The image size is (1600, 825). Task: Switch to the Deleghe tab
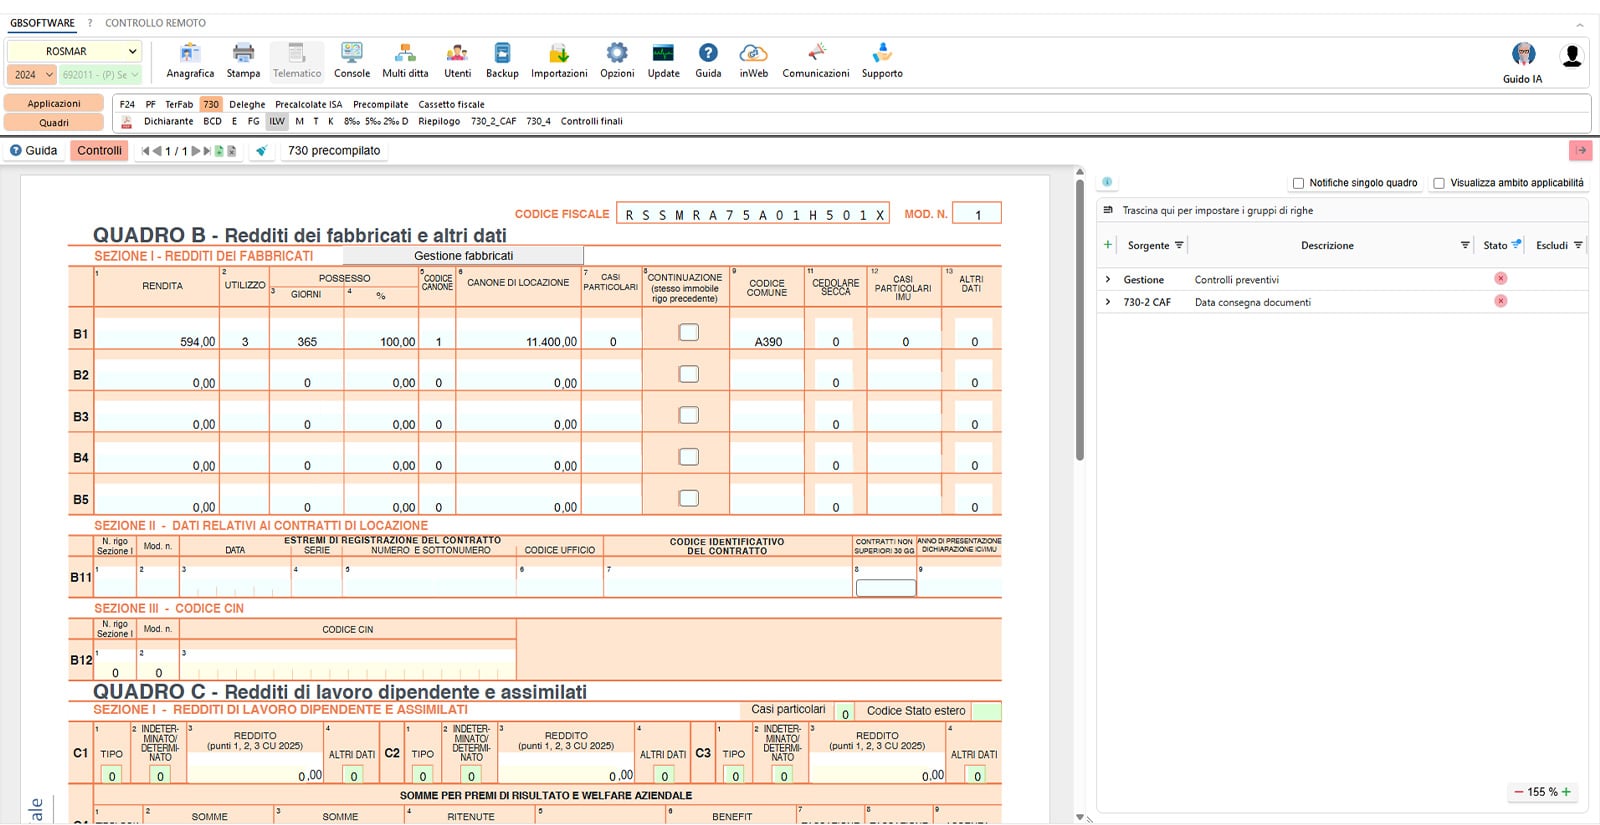(247, 104)
